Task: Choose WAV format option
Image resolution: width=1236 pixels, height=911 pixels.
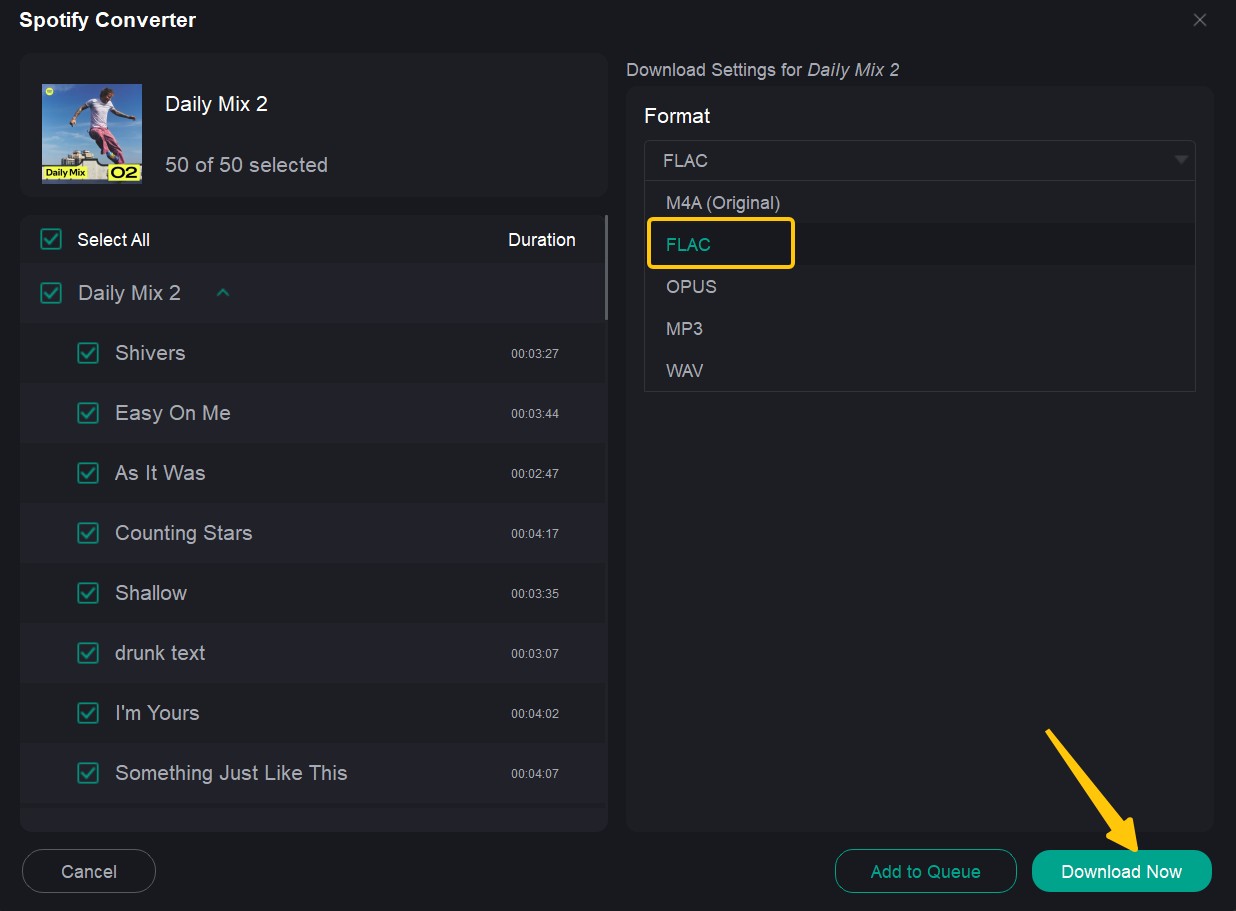Action: [685, 371]
